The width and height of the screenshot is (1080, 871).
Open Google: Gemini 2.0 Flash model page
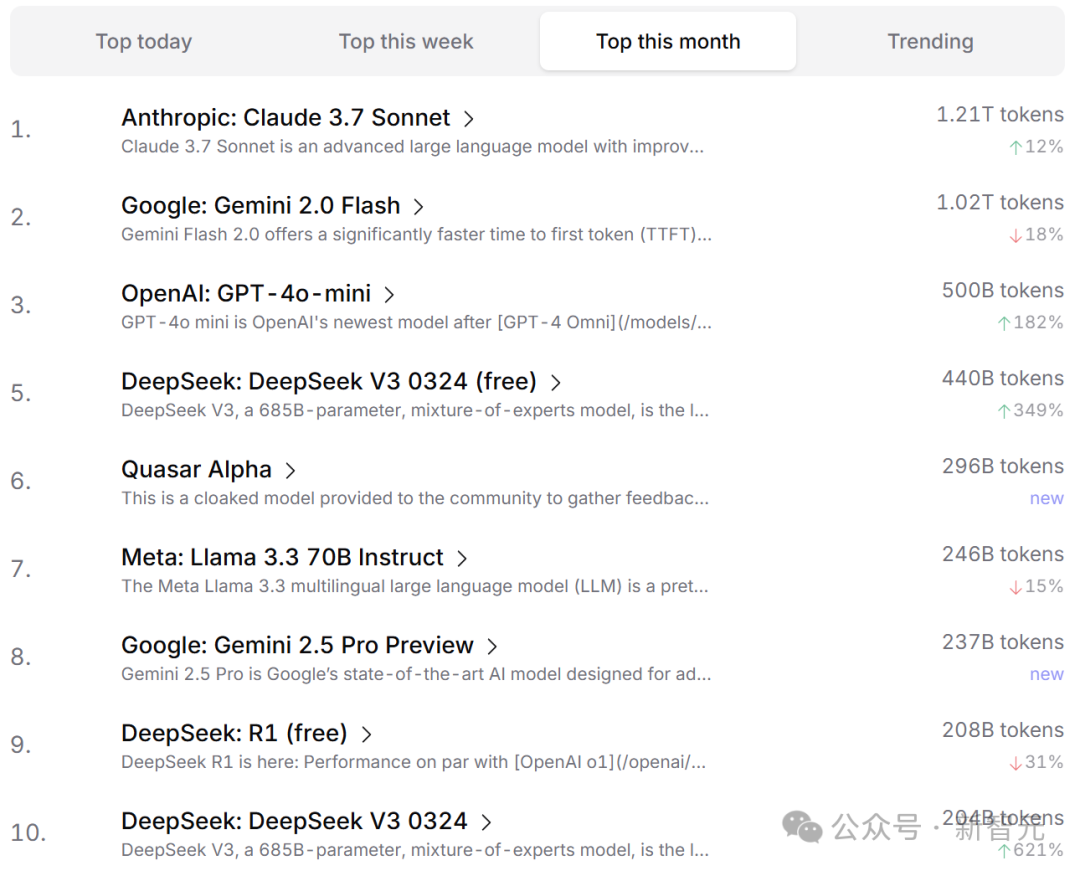(260, 206)
